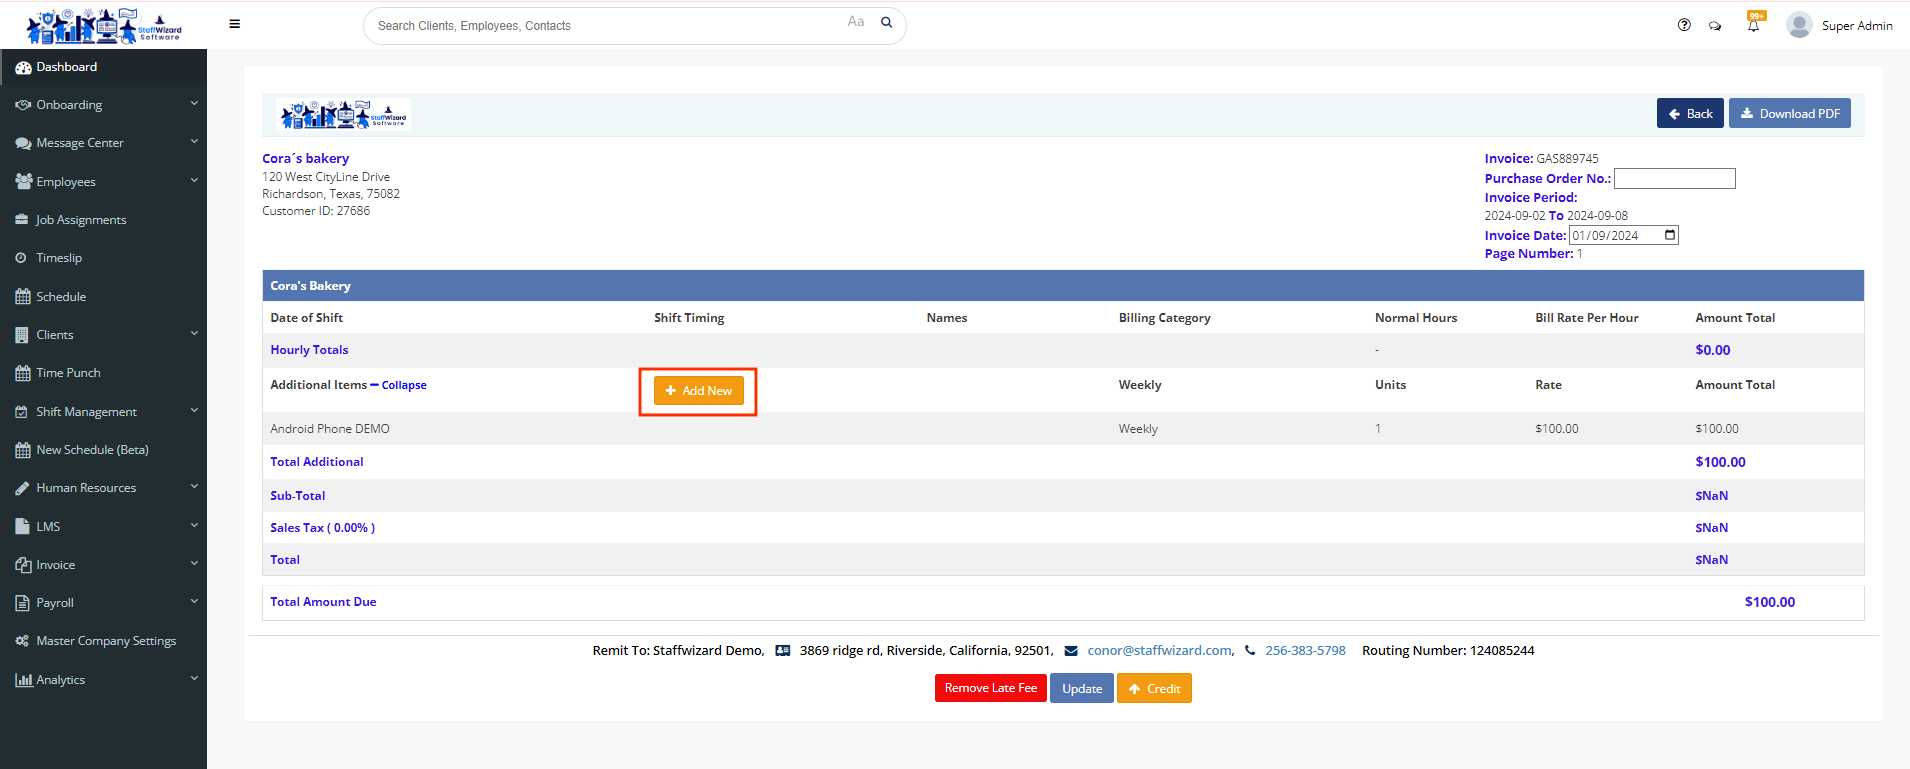The width and height of the screenshot is (1910, 769).
Task: Open the notifications bell
Action: [1754, 24]
